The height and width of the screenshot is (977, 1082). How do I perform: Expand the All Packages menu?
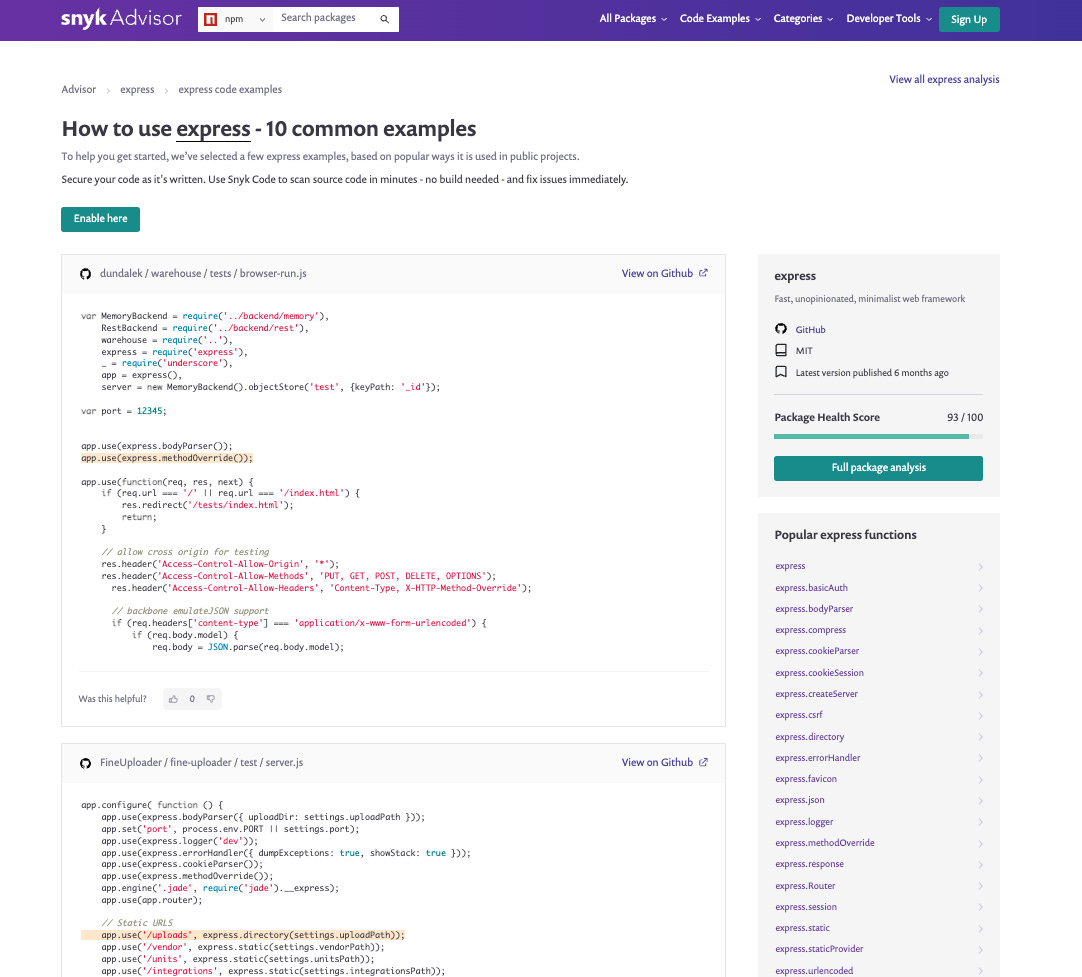coord(633,19)
